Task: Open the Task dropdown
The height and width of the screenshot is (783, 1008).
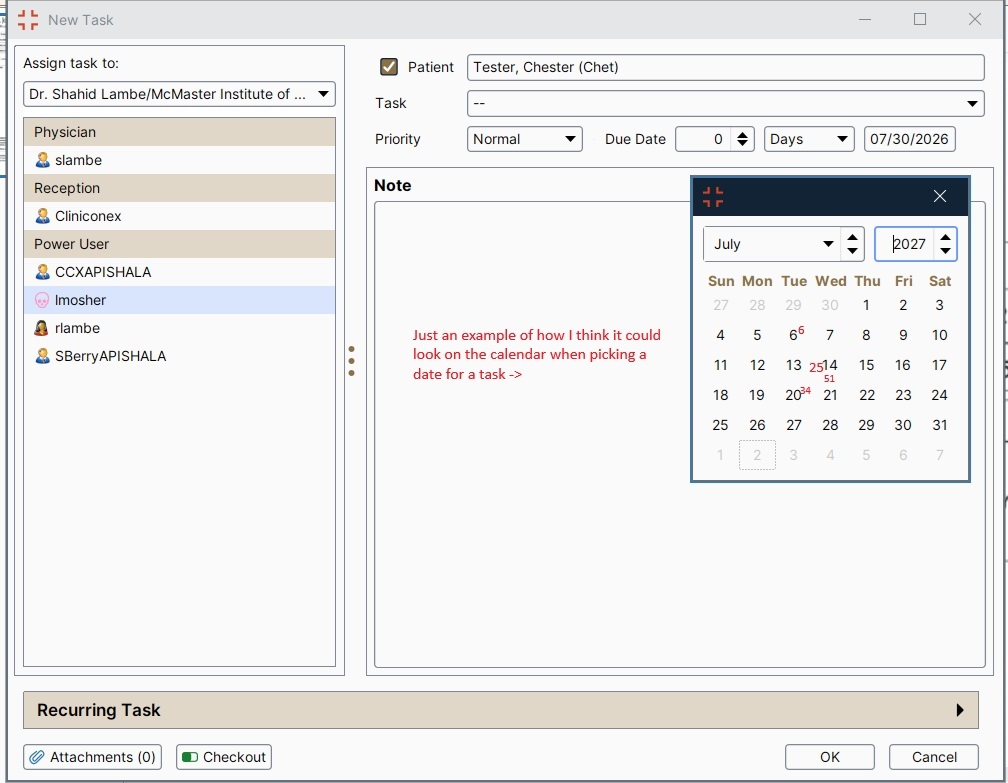Action: (x=972, y=104)
